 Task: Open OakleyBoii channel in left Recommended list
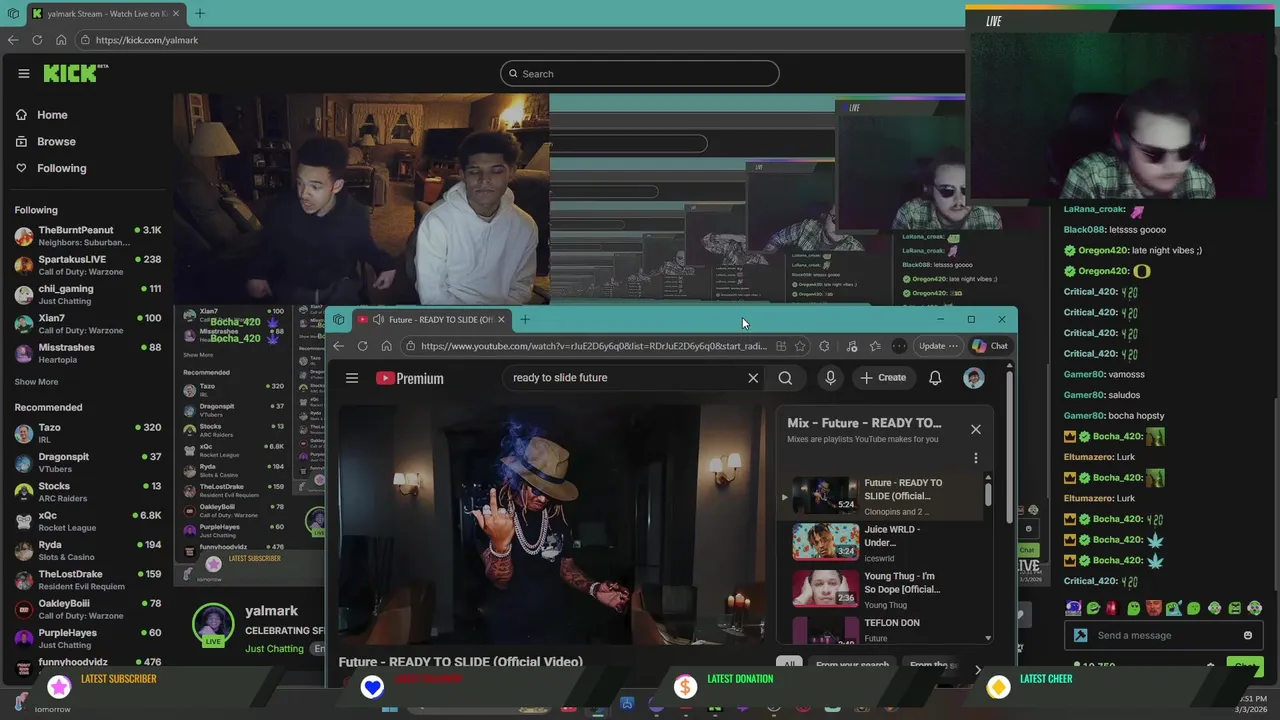88,609
